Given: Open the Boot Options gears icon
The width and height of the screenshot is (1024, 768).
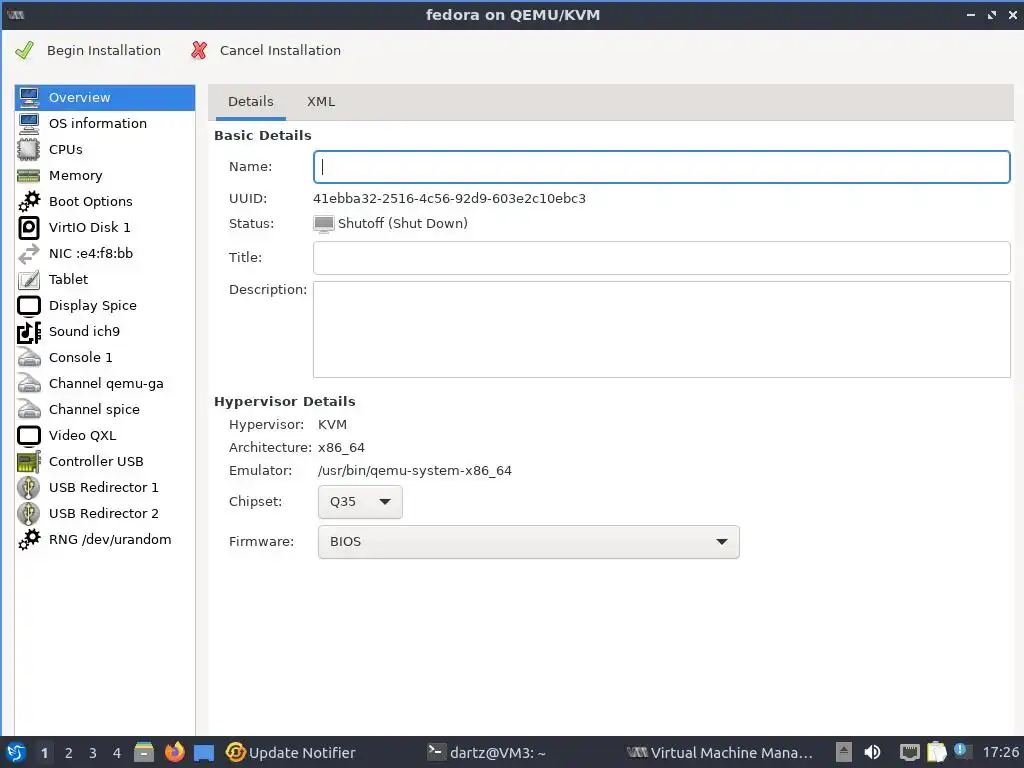Looking at the screenshot, I should click(29, 201).
